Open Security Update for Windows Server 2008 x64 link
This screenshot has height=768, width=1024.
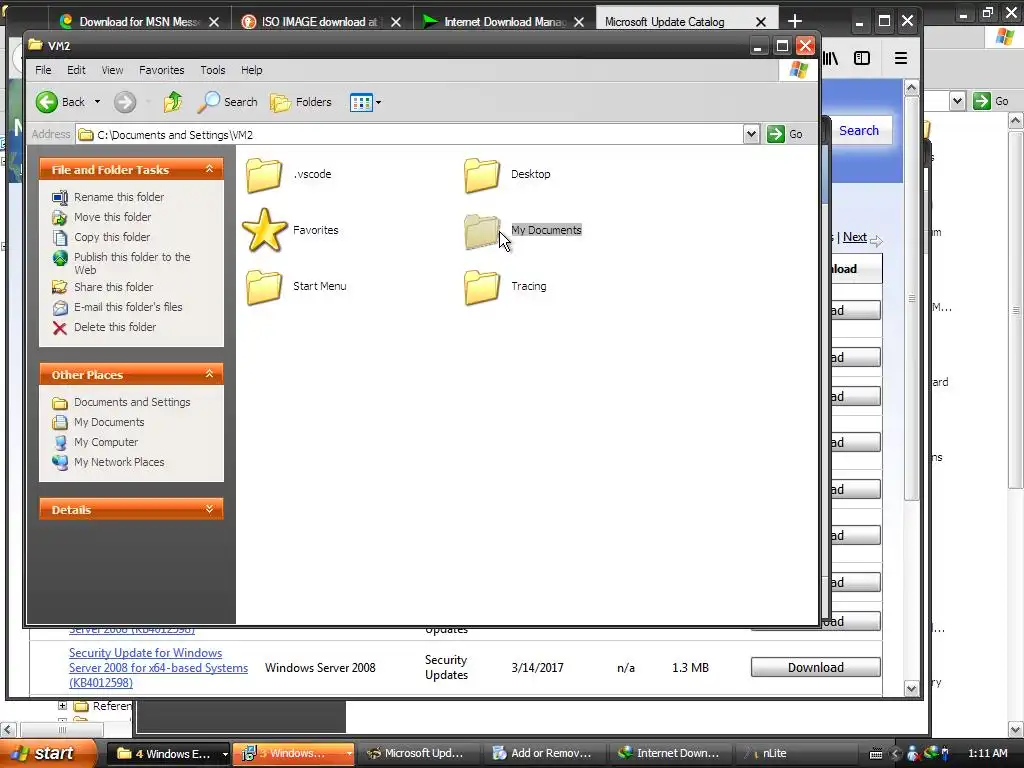pos(158,667)
